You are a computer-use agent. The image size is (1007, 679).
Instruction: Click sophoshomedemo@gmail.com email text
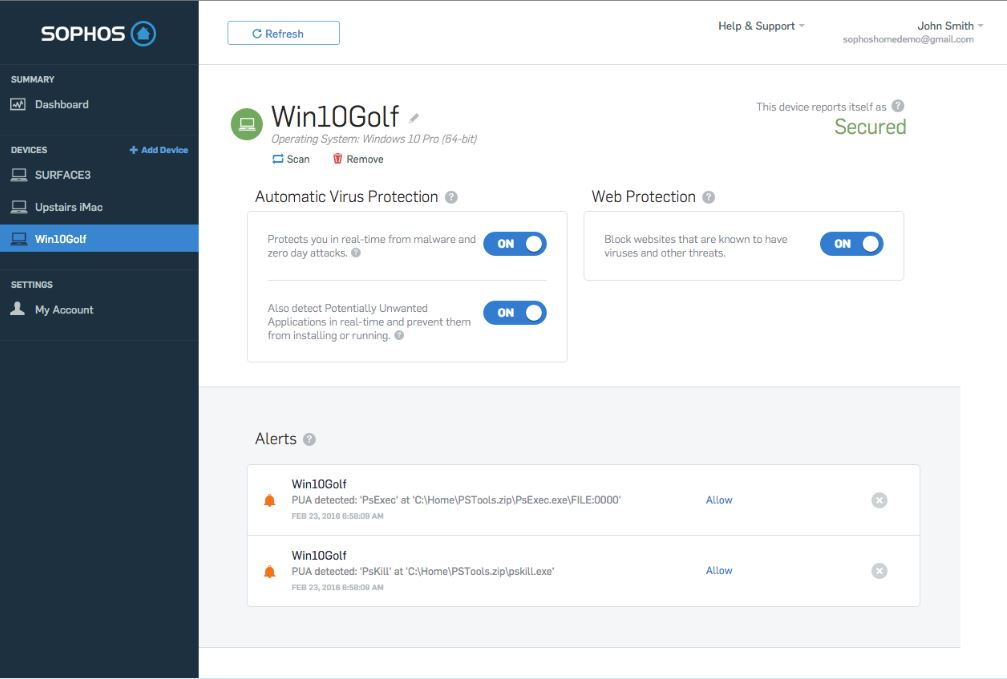pyautogui.click(x=908, y=40)
